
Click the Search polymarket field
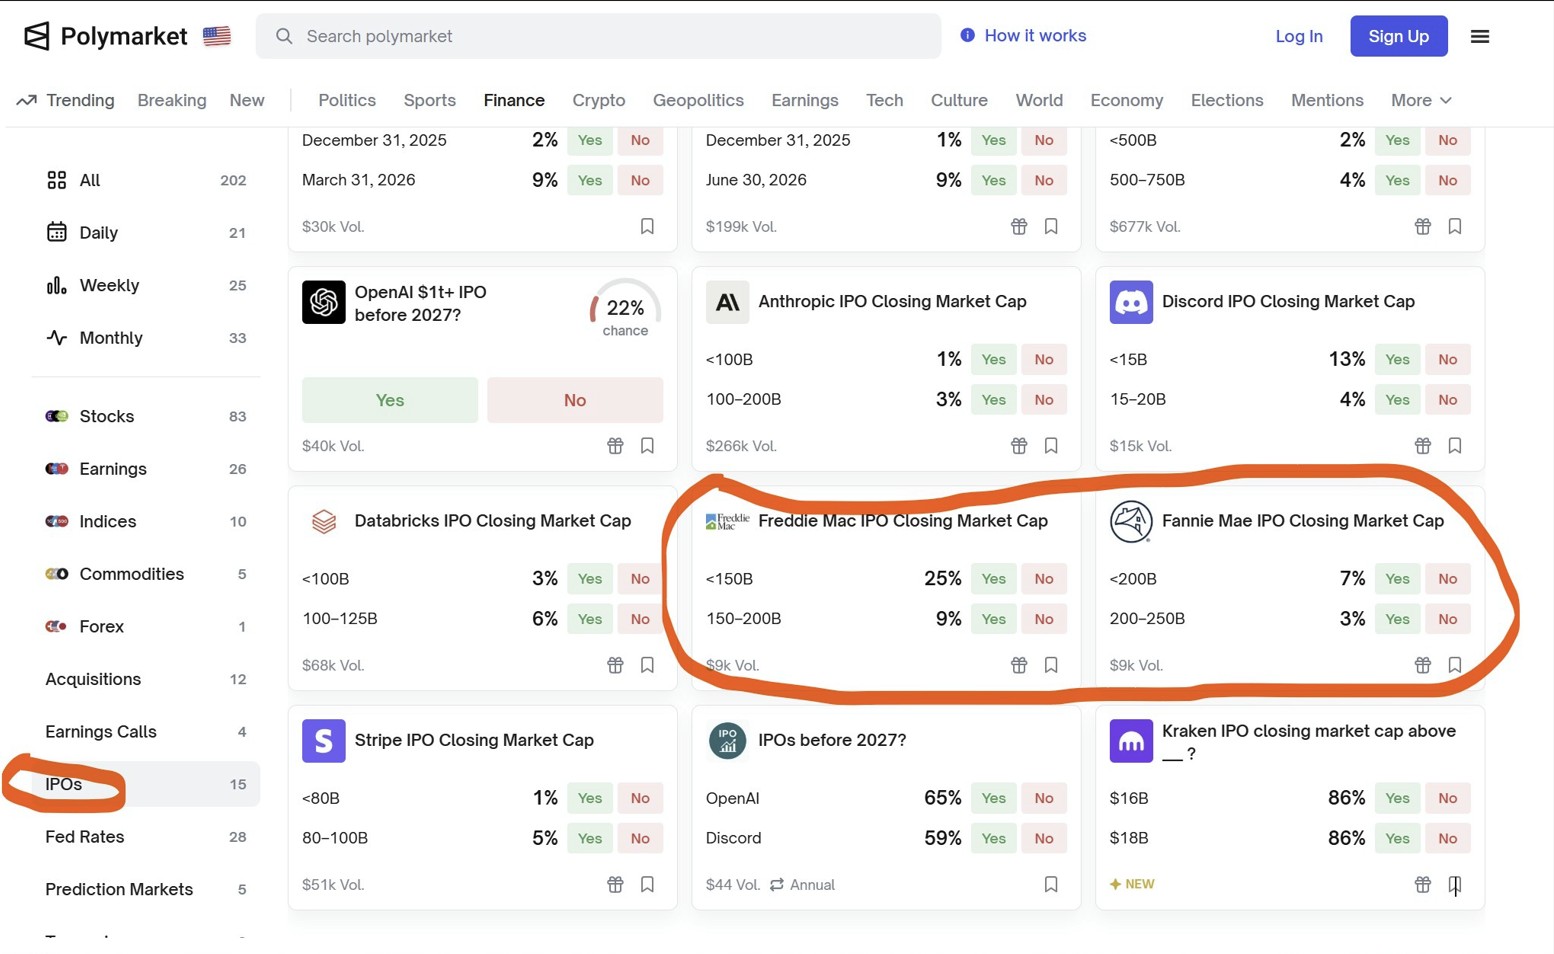coord(598,36)
